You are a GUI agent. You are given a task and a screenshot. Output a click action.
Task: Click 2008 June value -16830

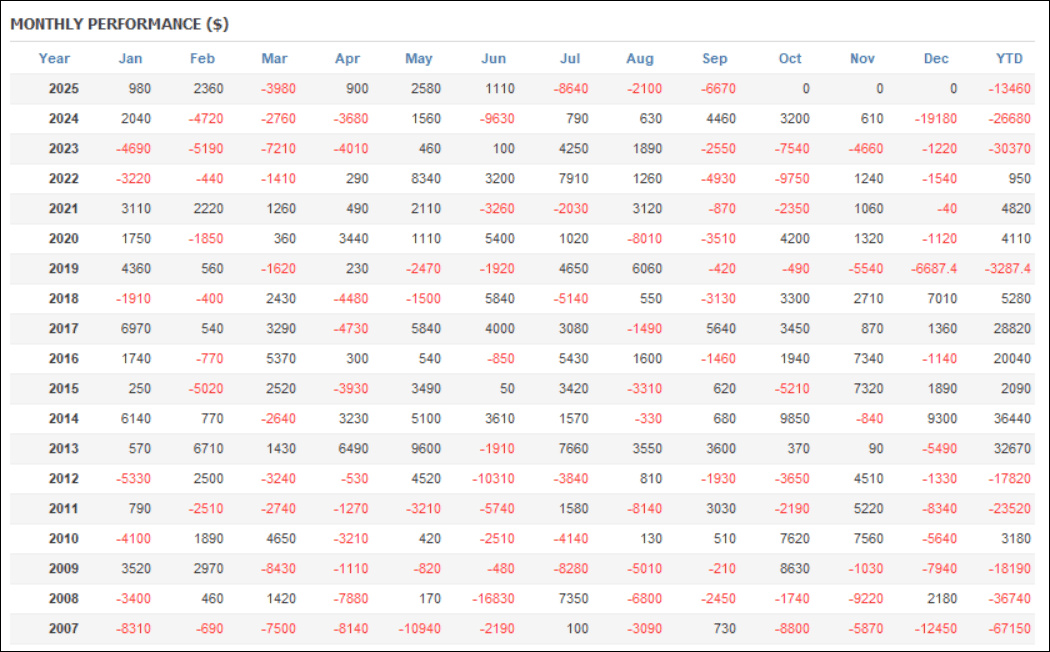(493, 598)
